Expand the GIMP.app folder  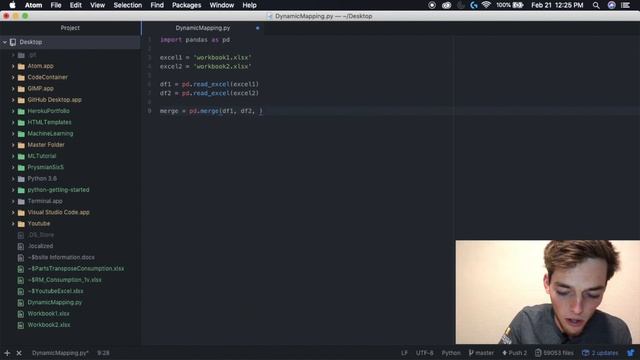[x=13, y=89]
